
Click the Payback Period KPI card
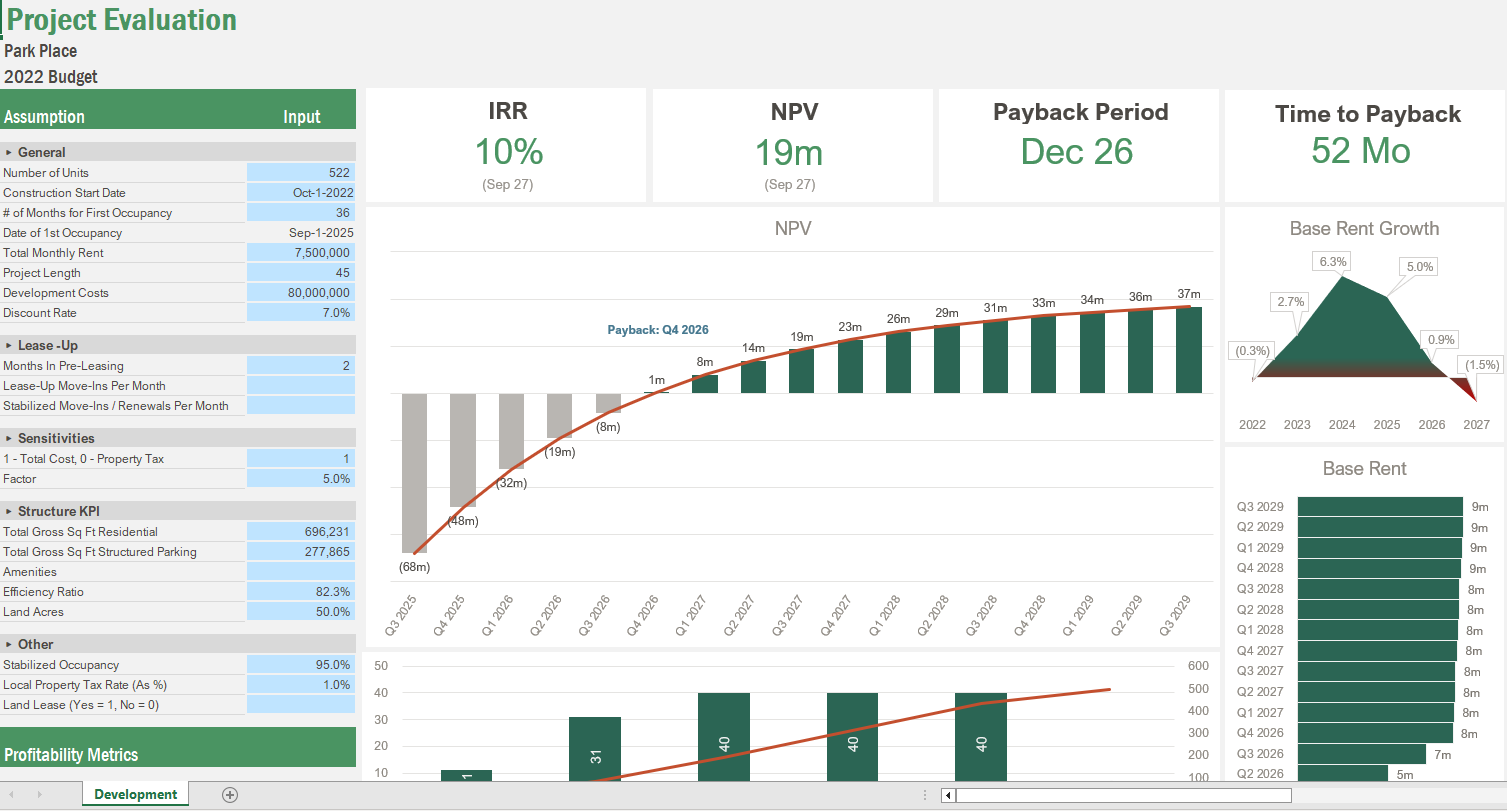tap(1079, 145)
